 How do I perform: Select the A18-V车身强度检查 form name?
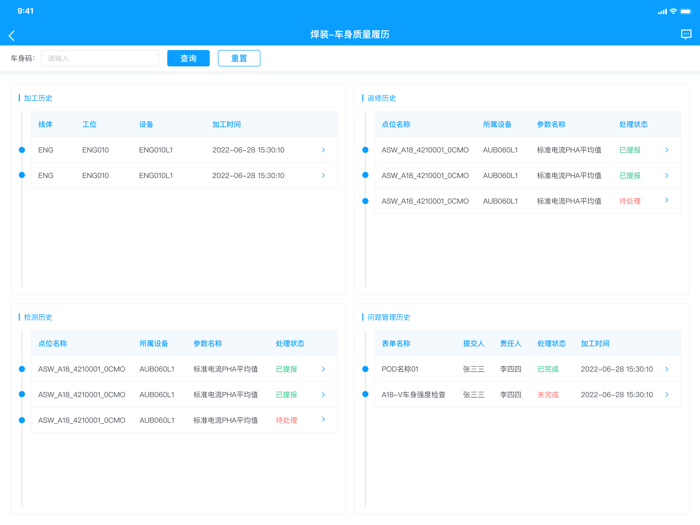pyautogui.click(x=413, y=395)
